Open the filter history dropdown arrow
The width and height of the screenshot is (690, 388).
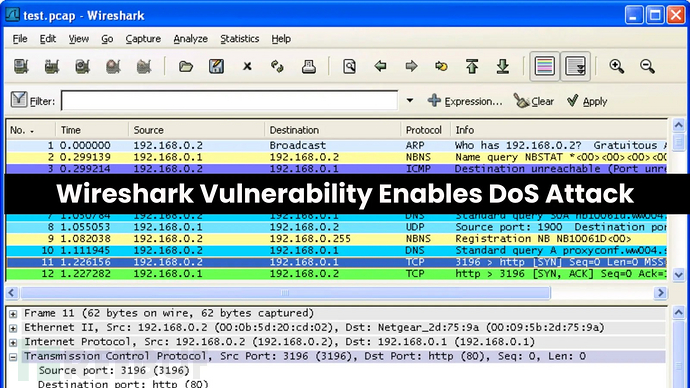[x=410, y=100]
